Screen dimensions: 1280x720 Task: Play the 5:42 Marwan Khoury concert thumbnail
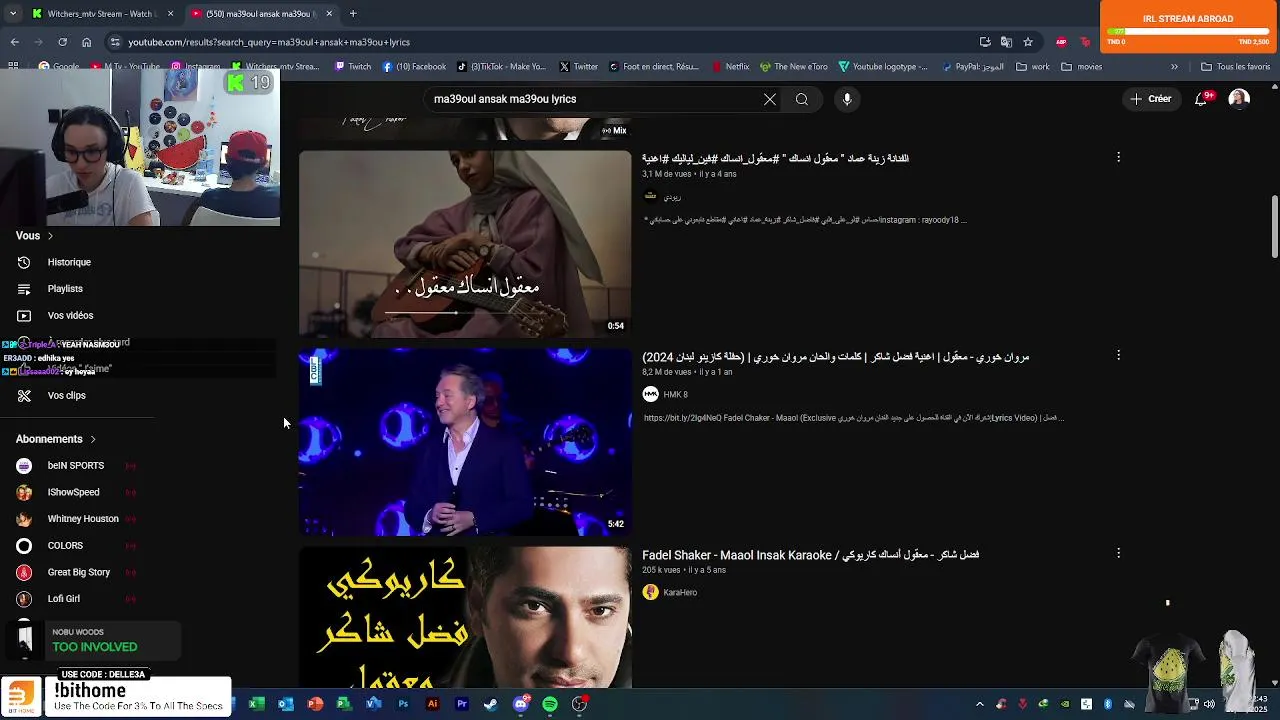pos(465,442)
